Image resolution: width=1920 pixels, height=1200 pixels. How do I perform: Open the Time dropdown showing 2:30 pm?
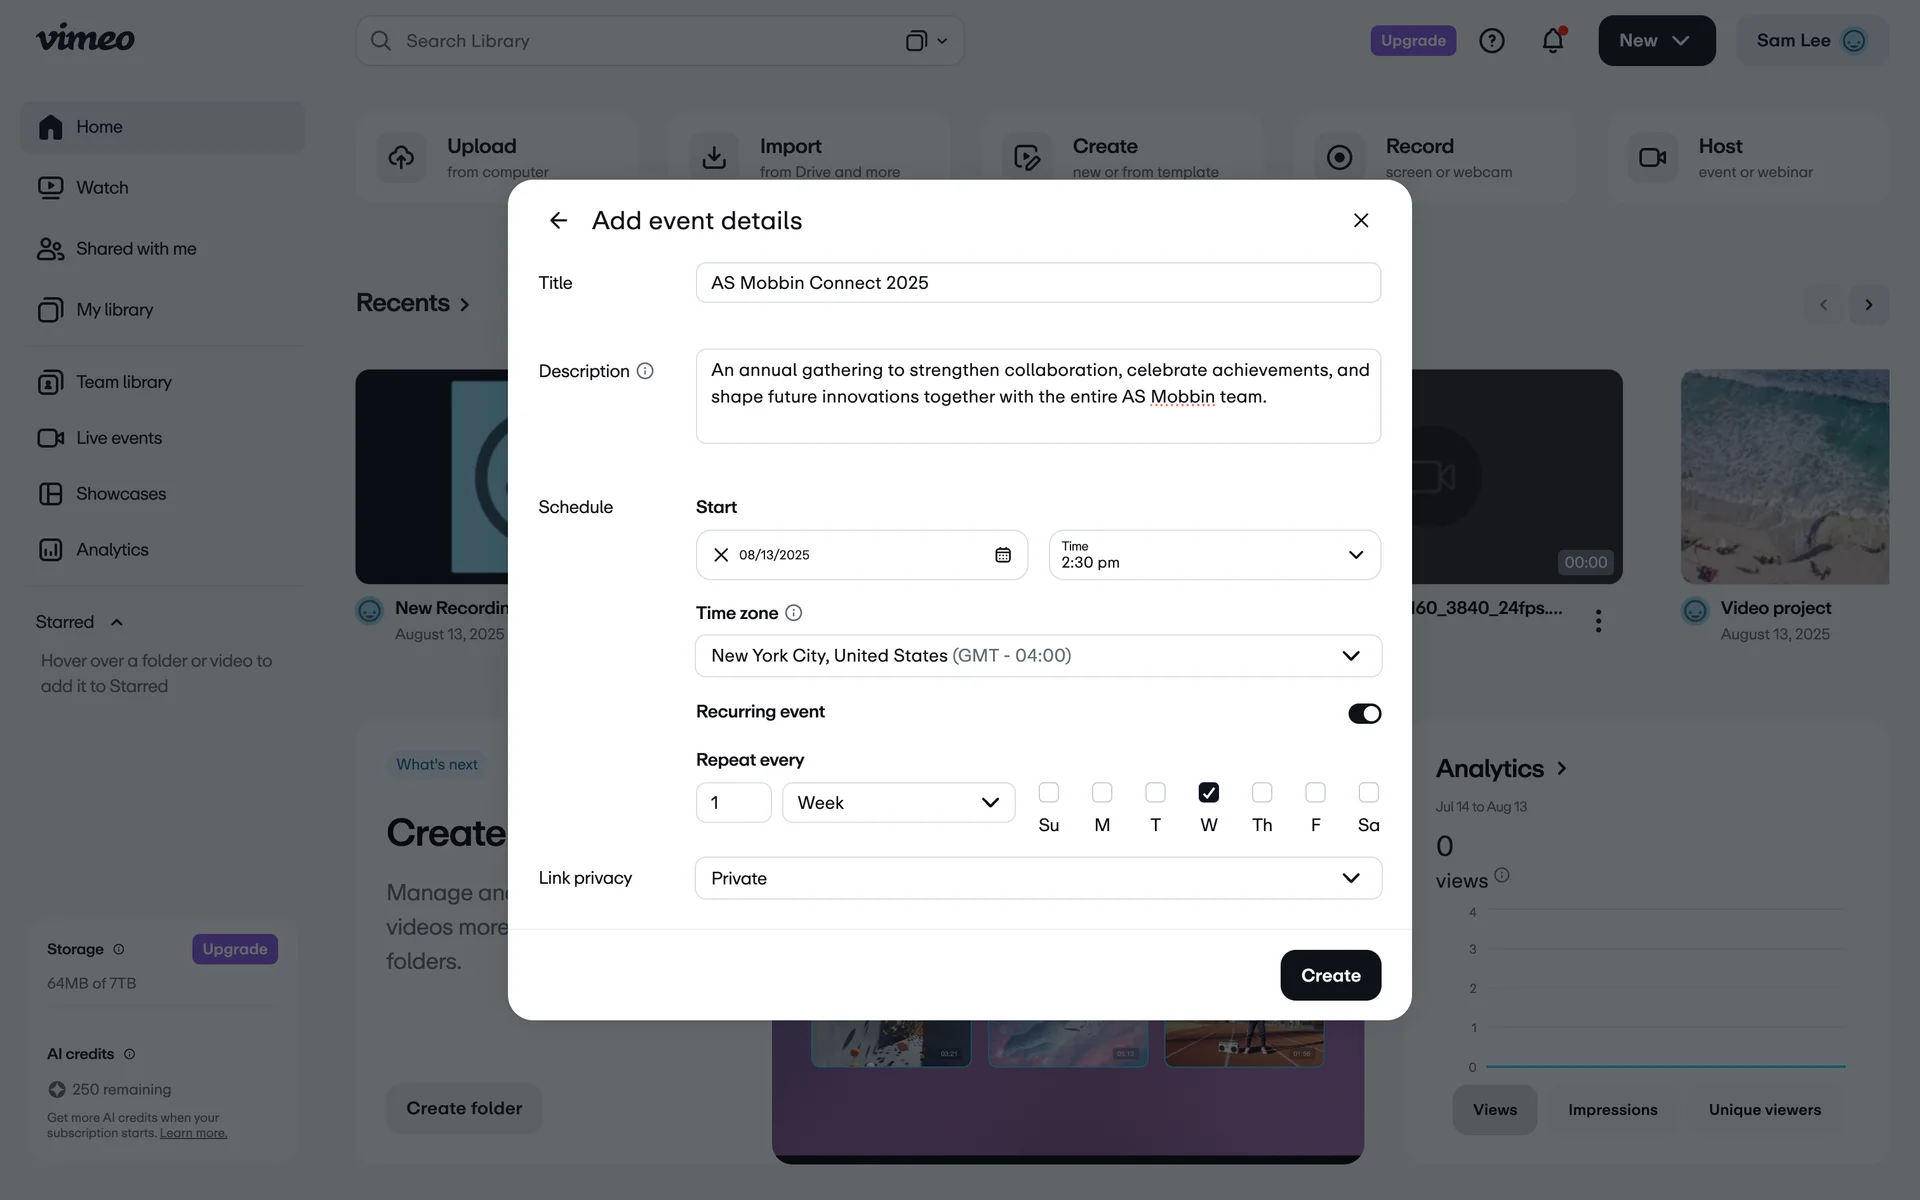[1214, 555]
